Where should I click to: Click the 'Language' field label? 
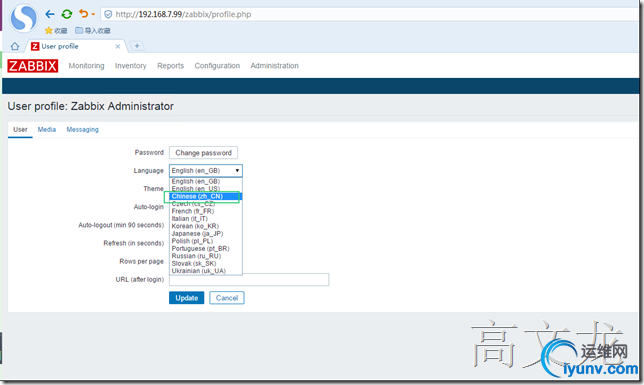coord(148,171)
